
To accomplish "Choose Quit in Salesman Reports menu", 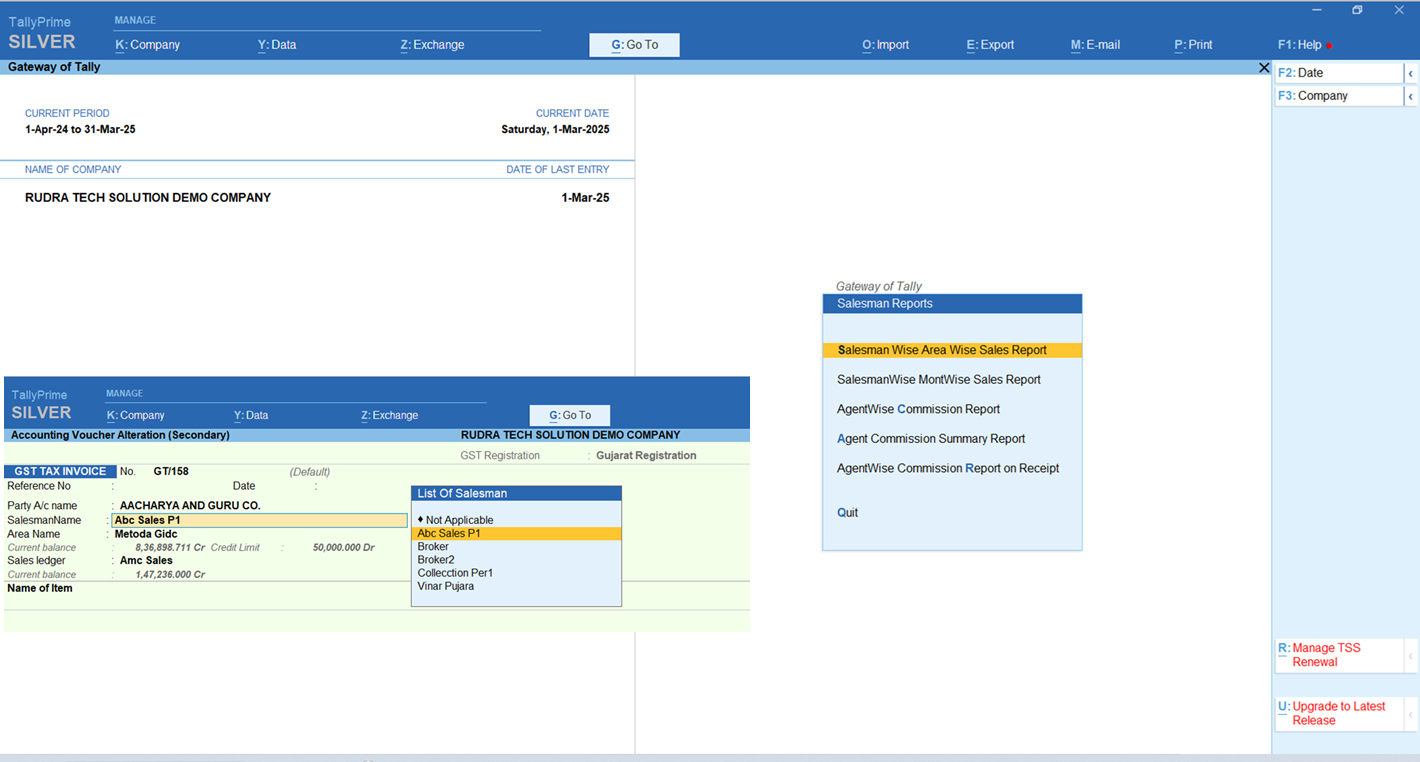I will click(847, 513).
